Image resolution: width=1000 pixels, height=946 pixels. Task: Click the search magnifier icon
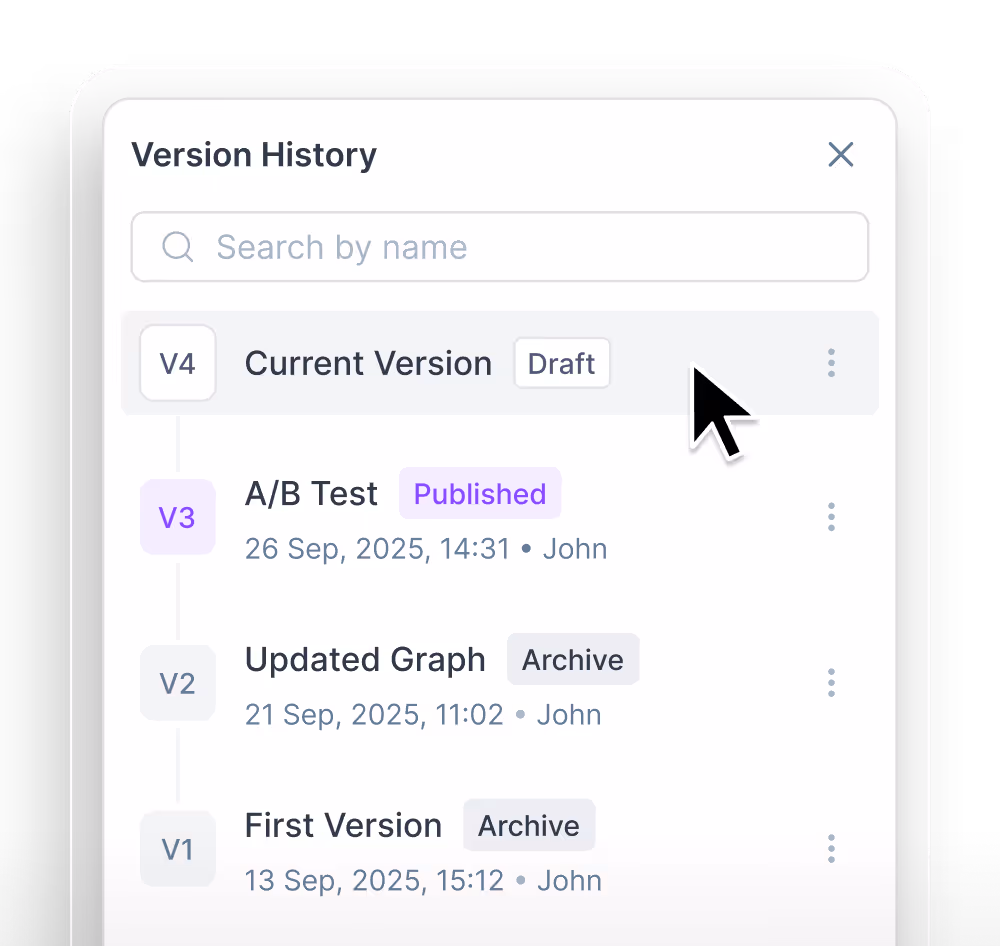(x=177, y=247)
